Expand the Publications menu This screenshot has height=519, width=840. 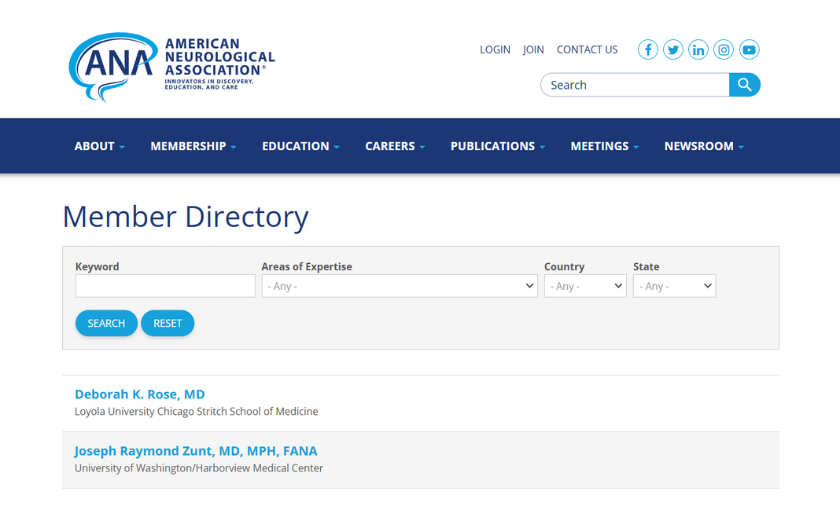pyautogui.click(x=497, y=146)
